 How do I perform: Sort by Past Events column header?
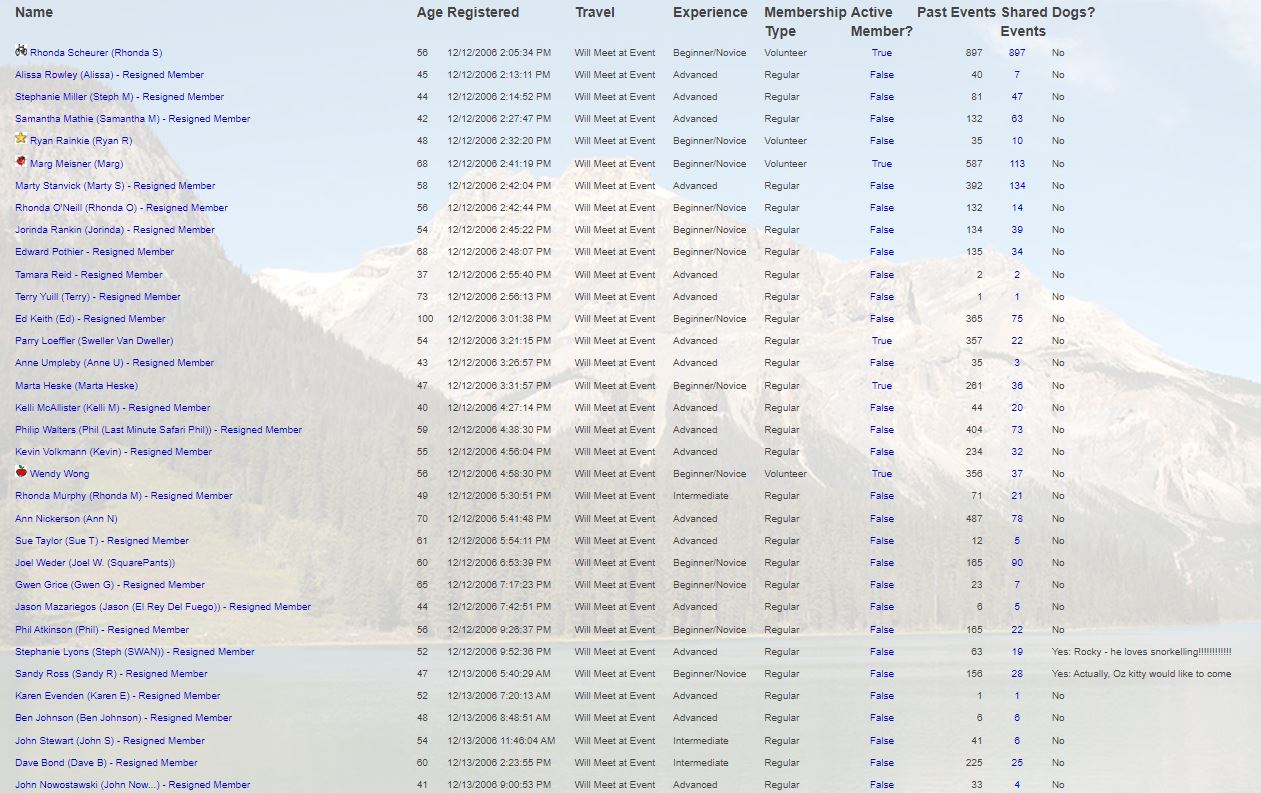coord(955,13)
